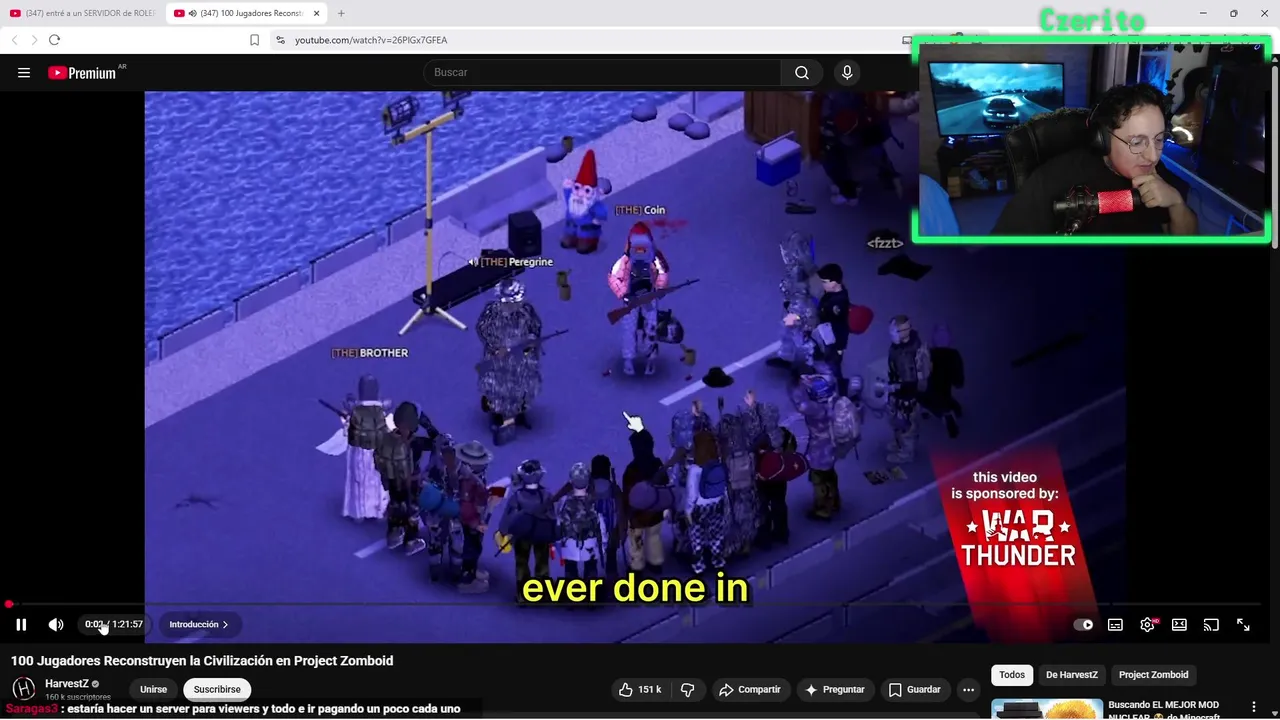This screenshot has width=1280, height=720.
Task: Open options menu for the recommended video
Action: pyautogui.click(x=1253, y=707)
